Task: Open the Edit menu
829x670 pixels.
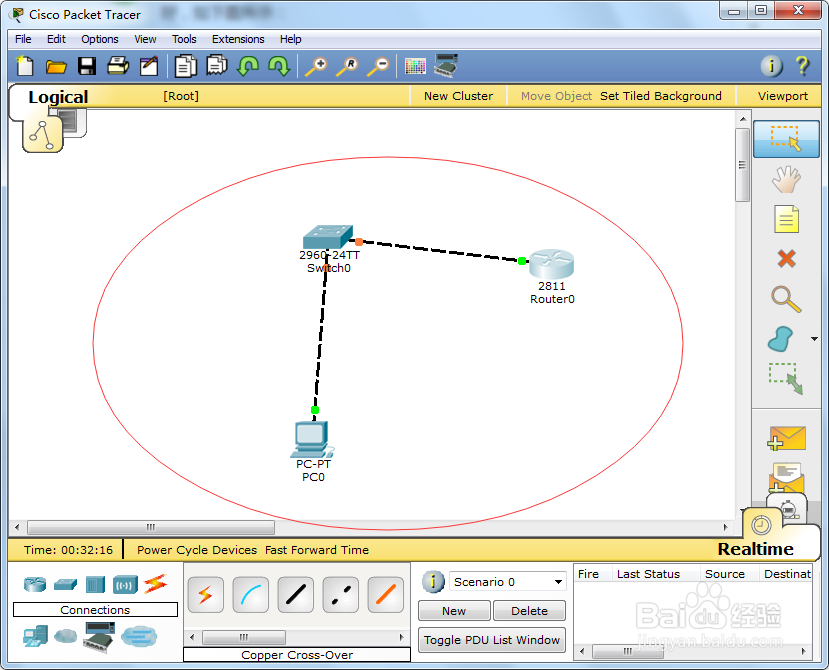Action: [x=56, y=39]
